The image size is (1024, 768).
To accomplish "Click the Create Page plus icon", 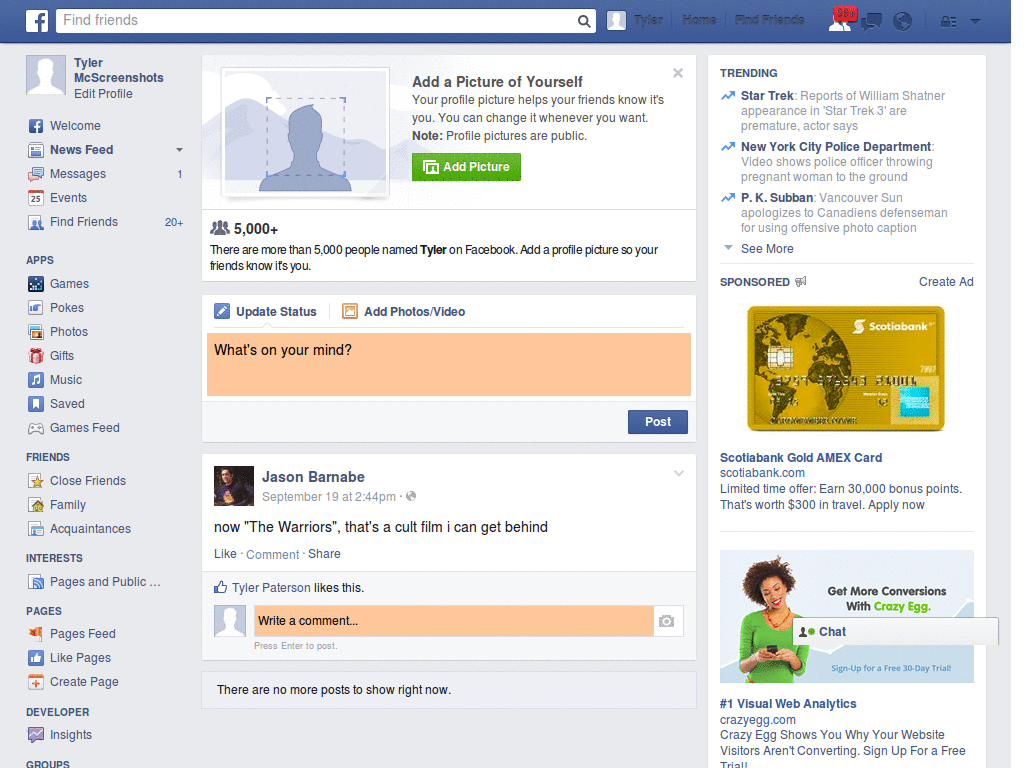I will point(36,682).
